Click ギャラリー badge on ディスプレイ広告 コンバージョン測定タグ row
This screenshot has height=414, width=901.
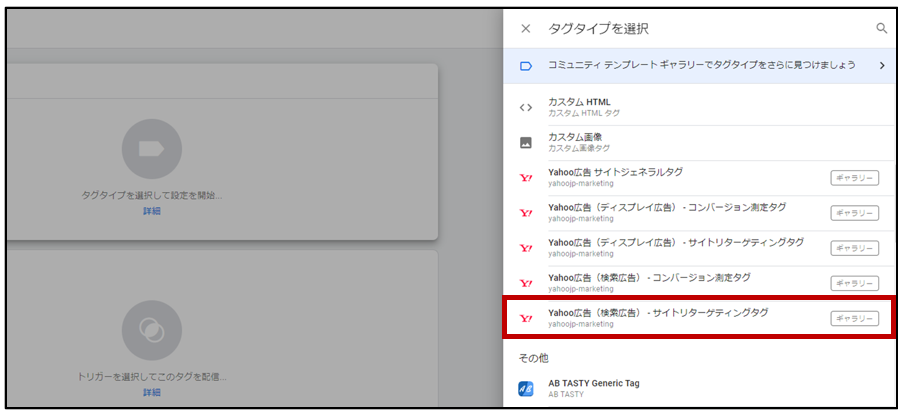854,213
